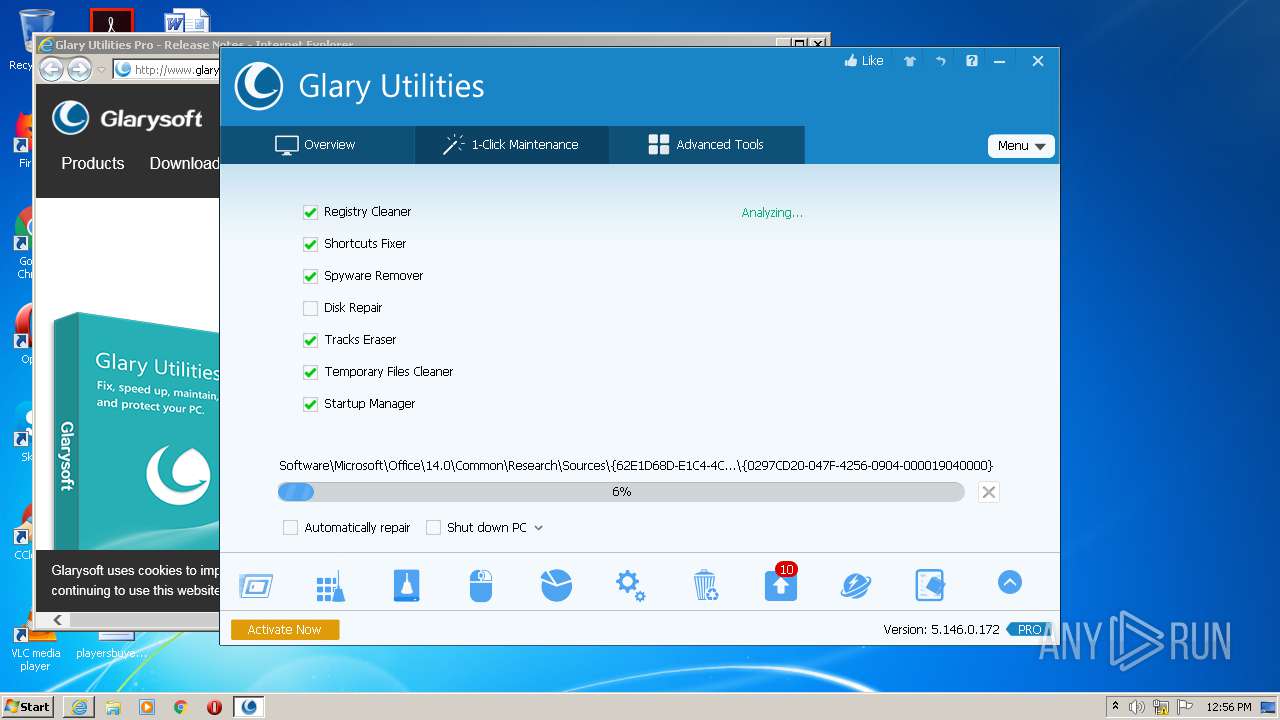
Task: Uncheck the Shortcuts Fixer checkbox
Action: coord(310,244)
